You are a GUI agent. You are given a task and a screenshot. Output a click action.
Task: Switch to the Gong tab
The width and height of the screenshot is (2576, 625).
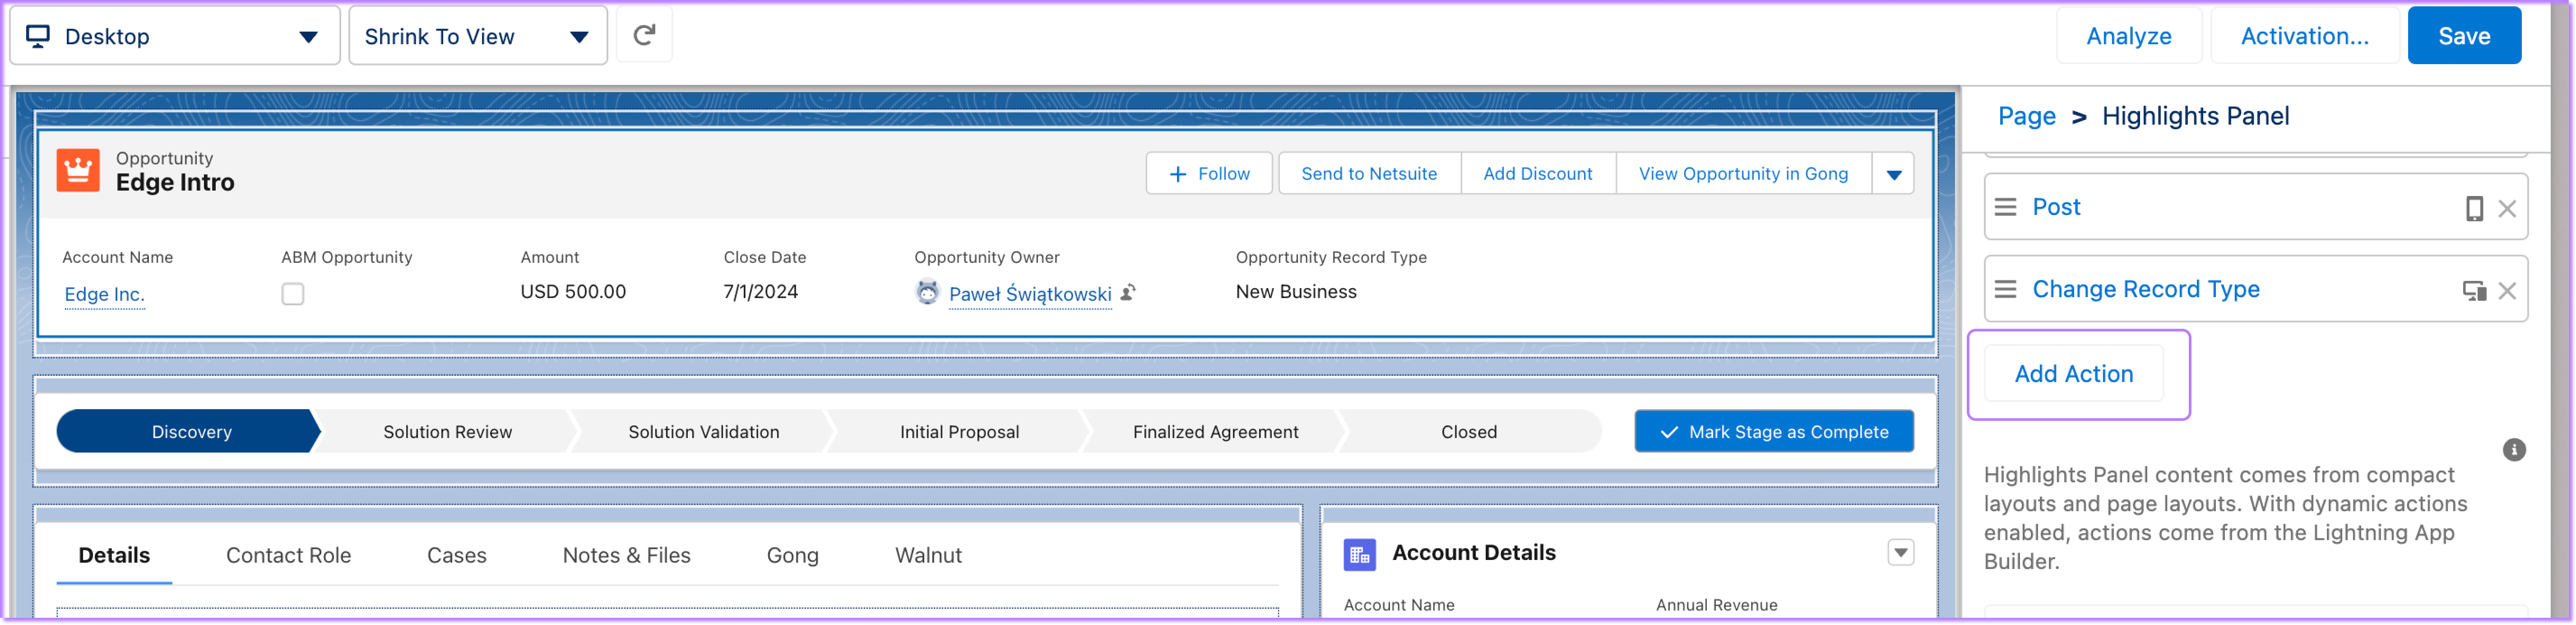(x=792, y=555)
